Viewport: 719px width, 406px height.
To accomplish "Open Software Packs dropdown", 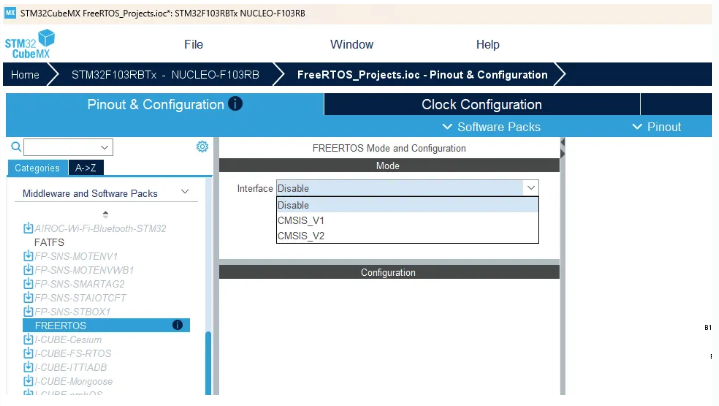I will (492, 127).
